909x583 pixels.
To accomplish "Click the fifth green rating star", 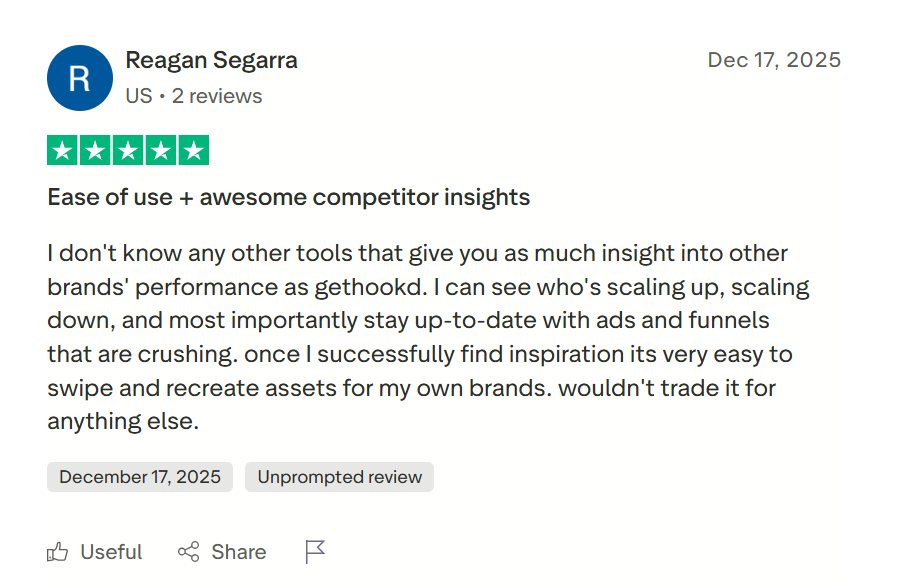I will (193, 151).
